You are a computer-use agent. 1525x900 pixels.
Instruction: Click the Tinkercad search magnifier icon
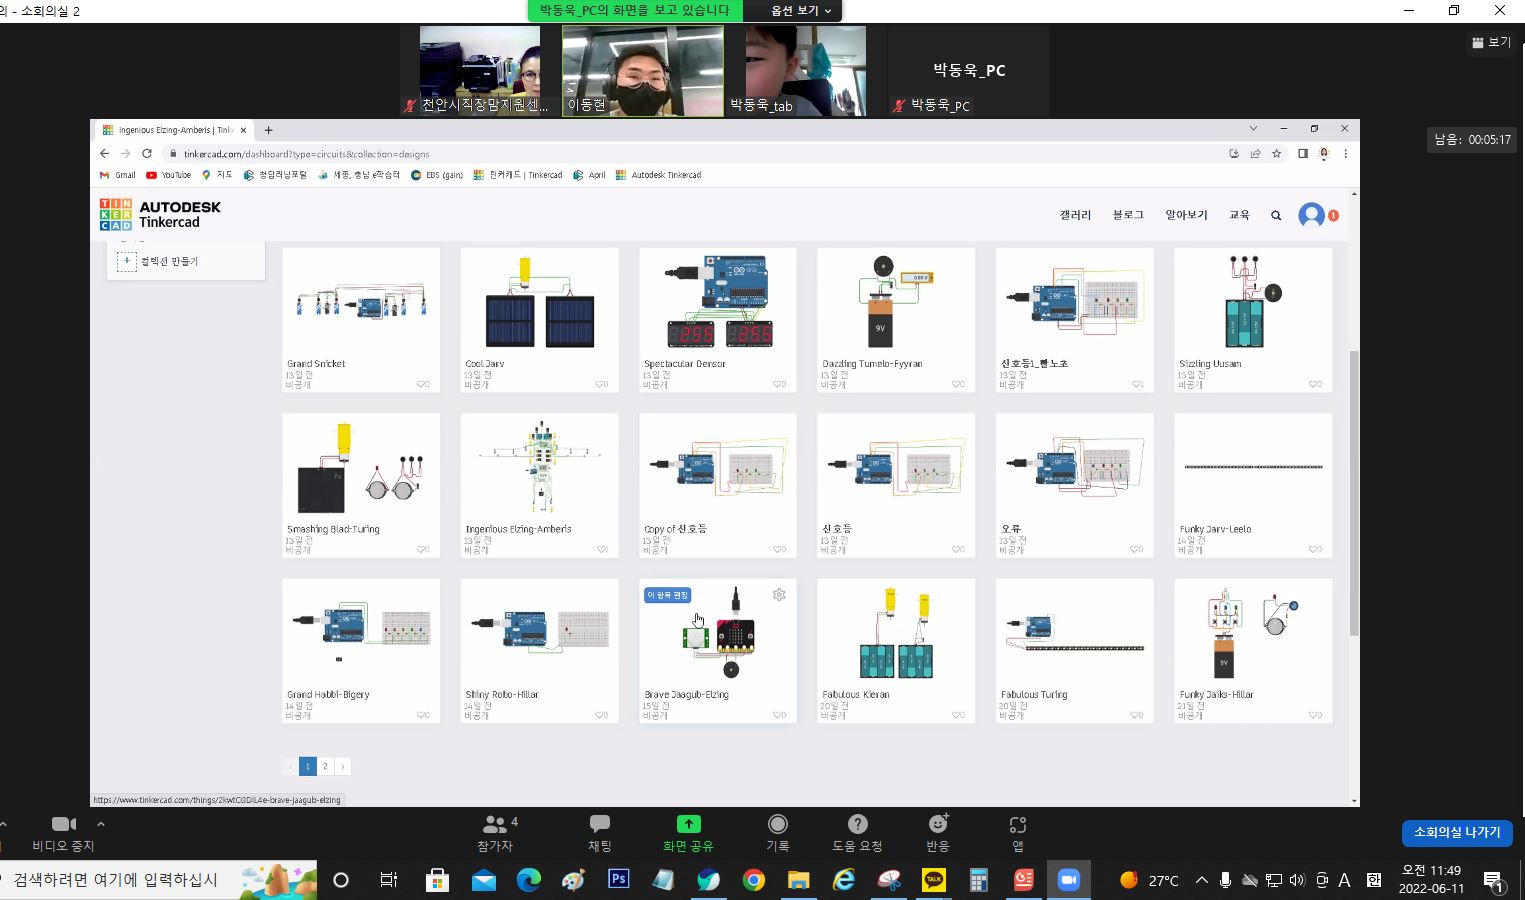pyautogui.click(x=1276, y=215)
